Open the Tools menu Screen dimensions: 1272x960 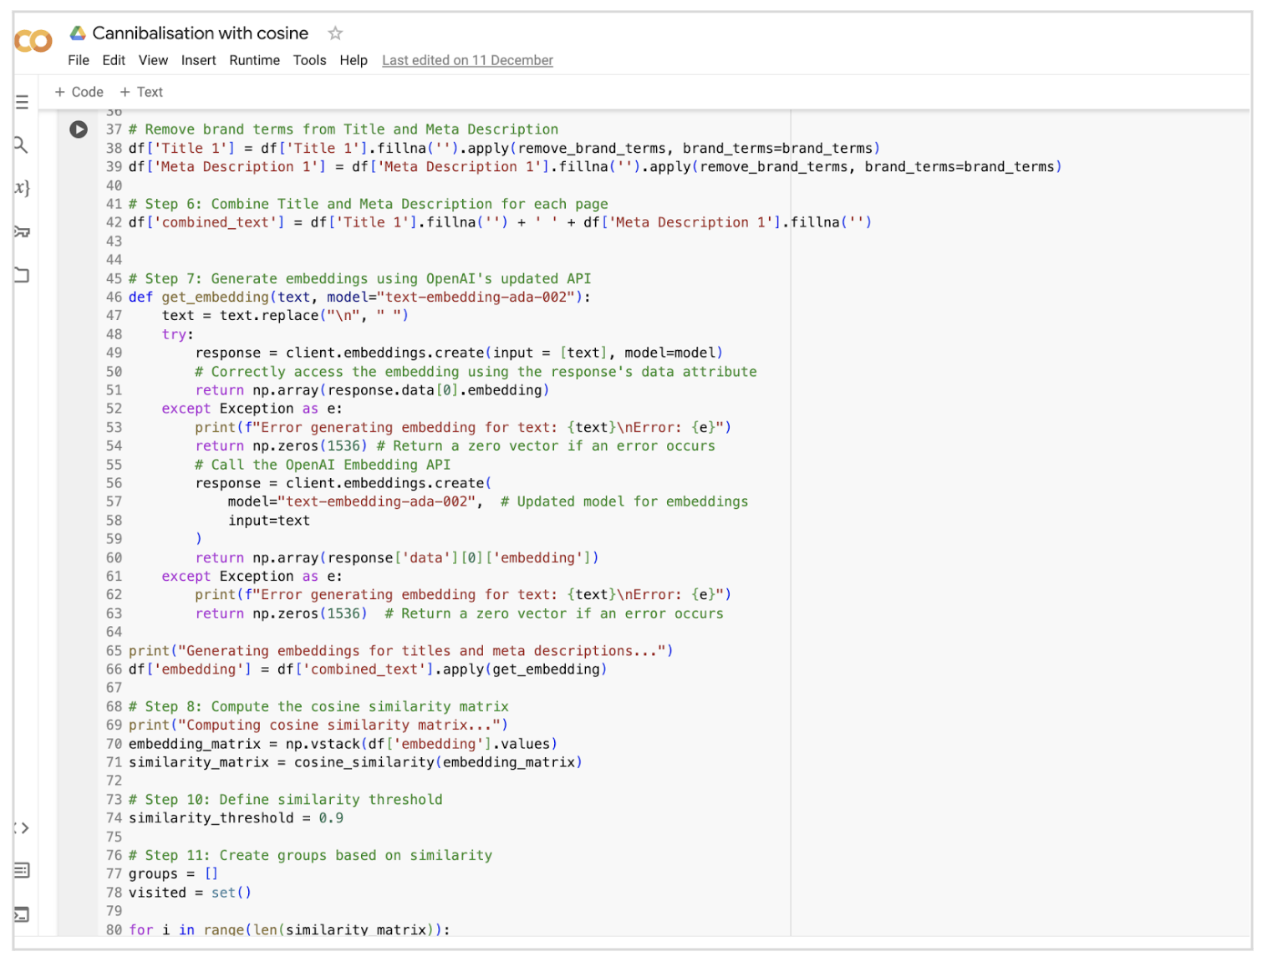point(309,60)
